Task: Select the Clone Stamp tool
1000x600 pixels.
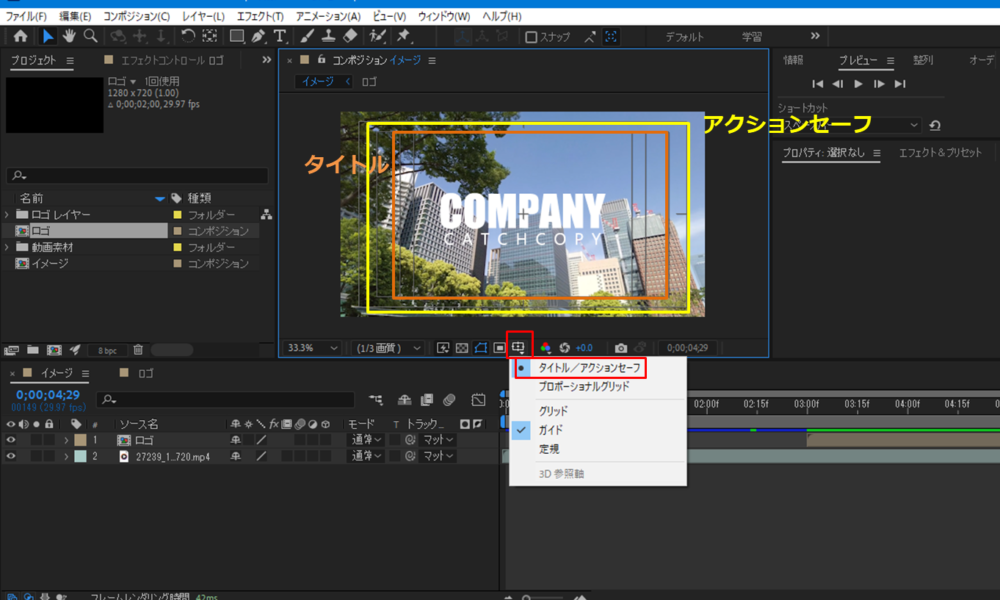Action: pos(329,36)
